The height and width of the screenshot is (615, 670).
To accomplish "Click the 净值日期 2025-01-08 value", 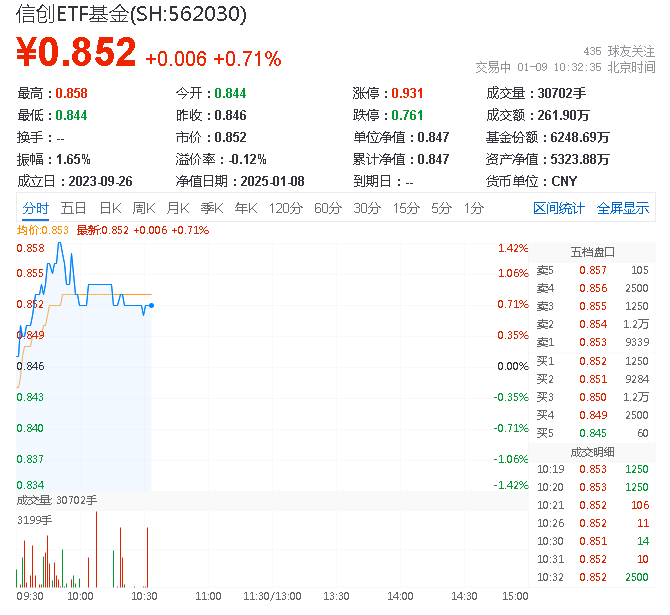I will (272, 181).
